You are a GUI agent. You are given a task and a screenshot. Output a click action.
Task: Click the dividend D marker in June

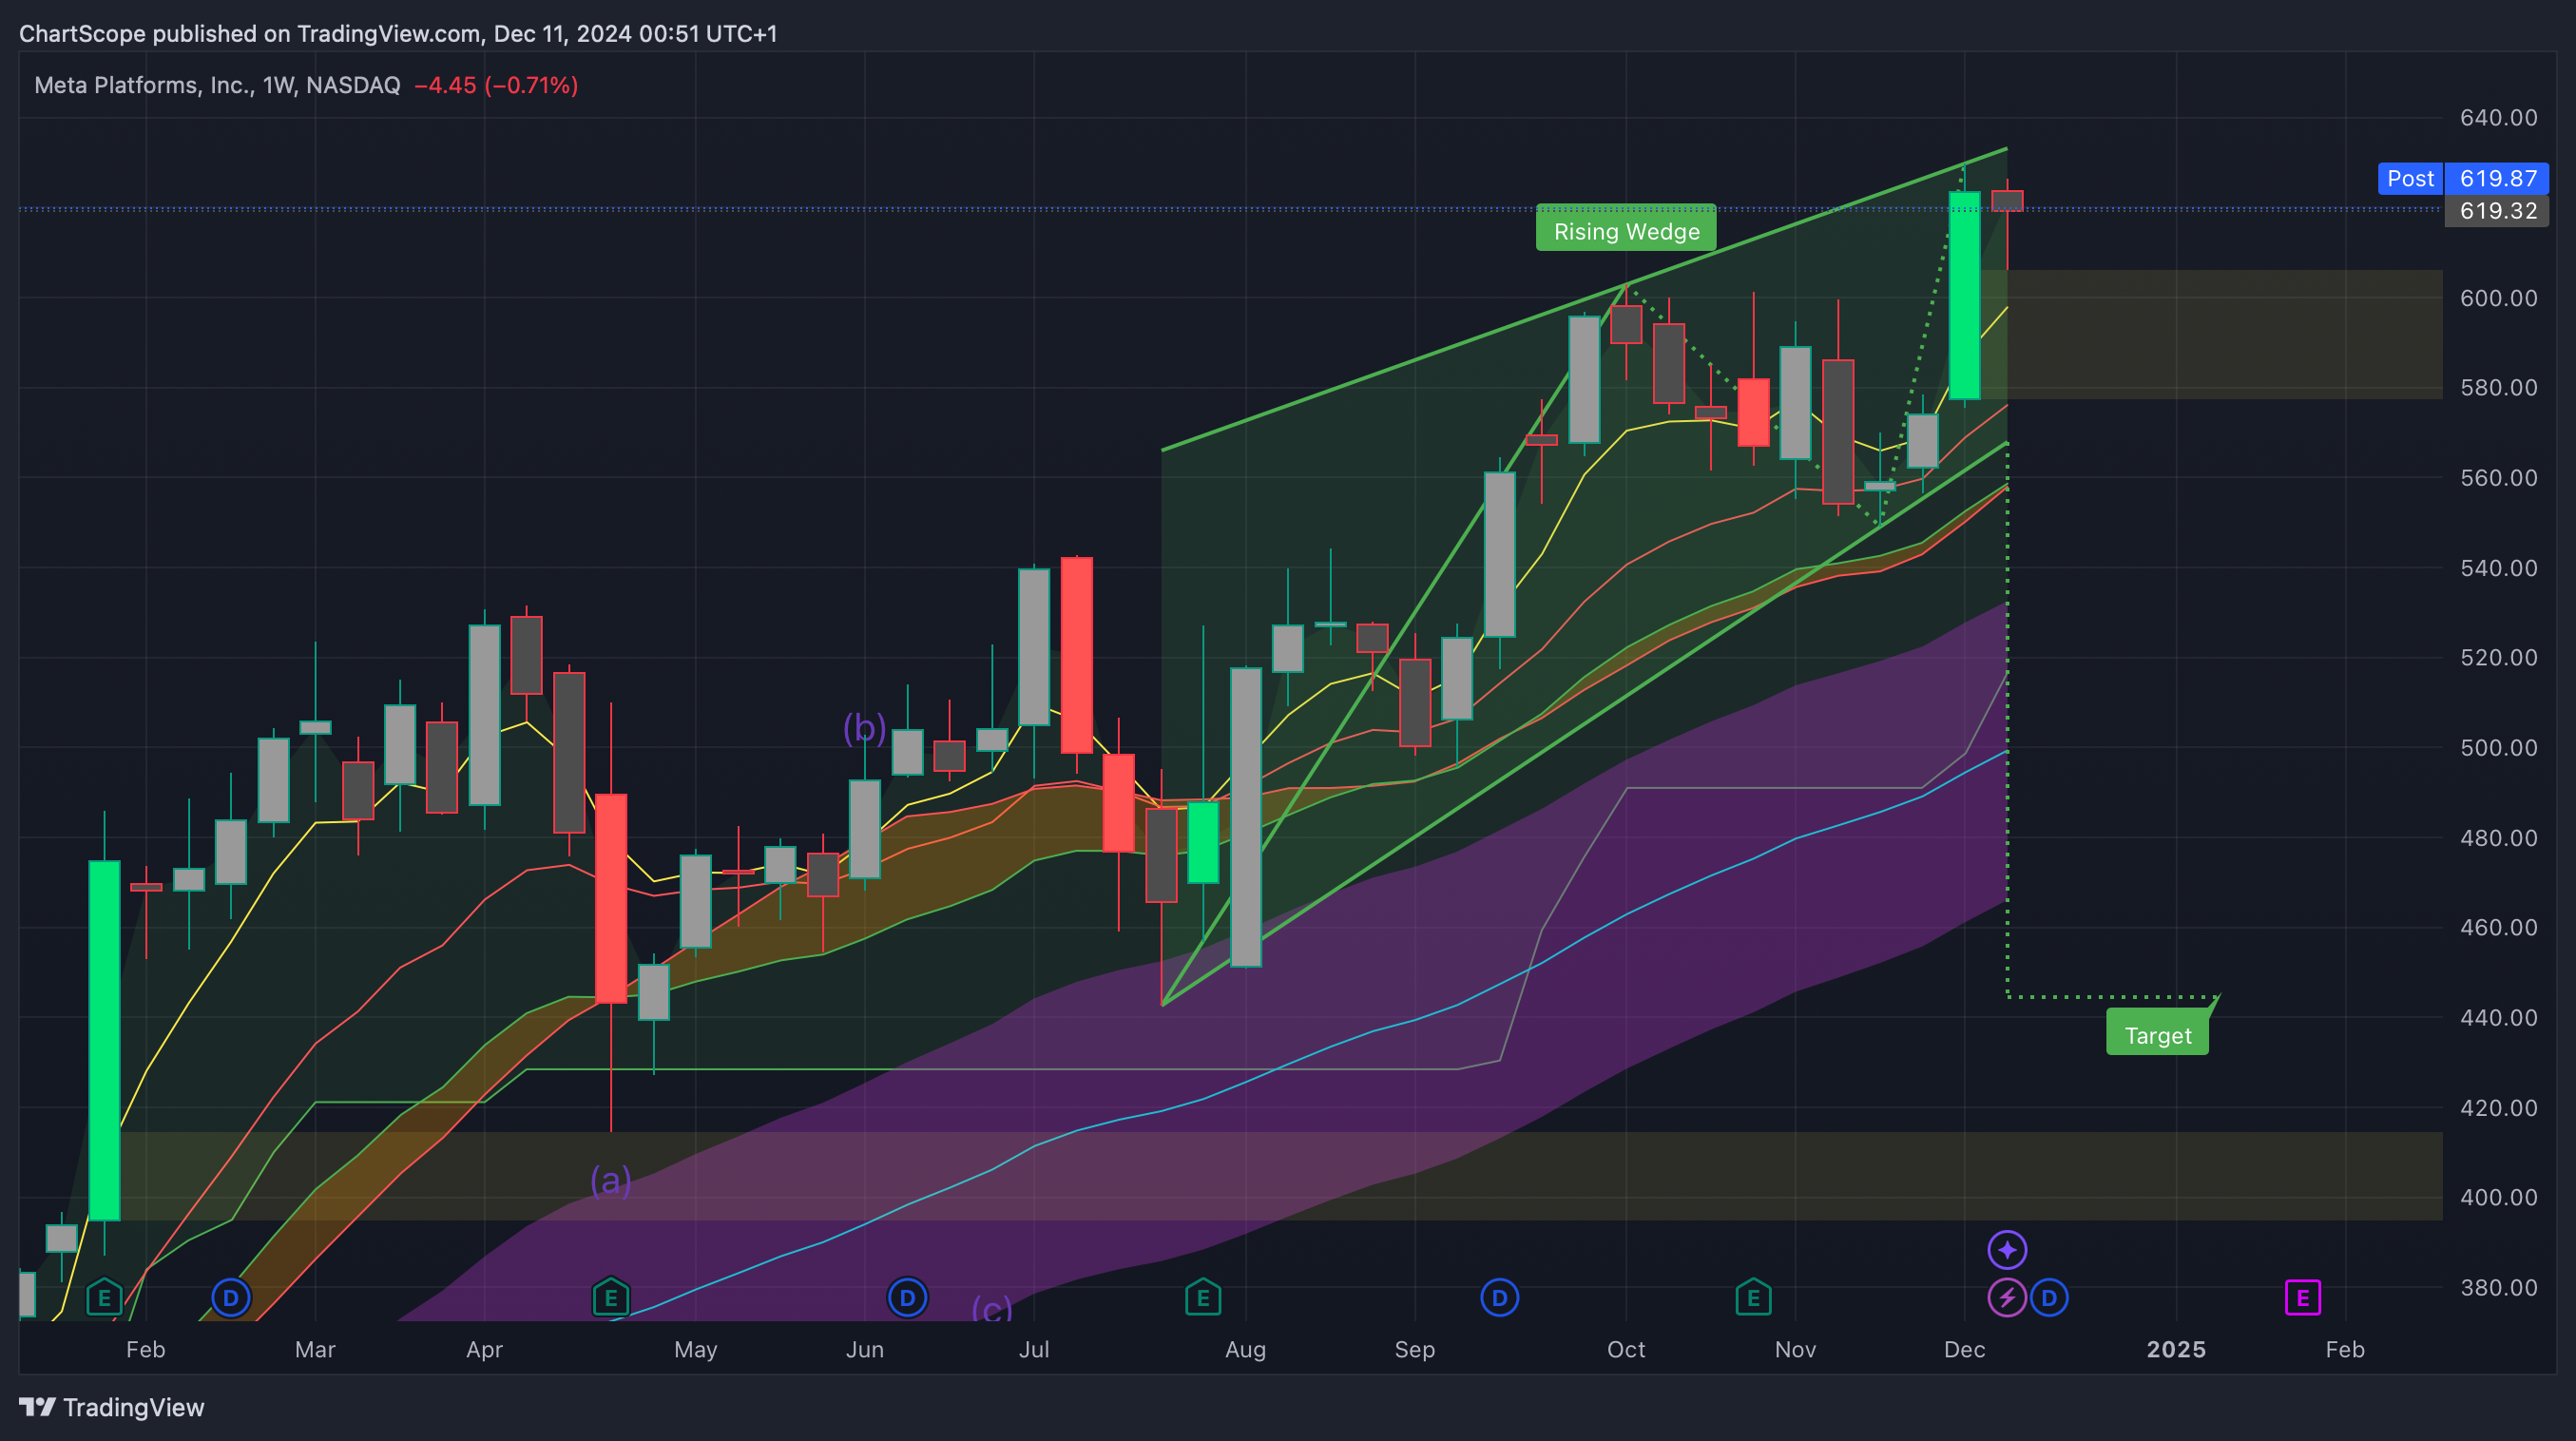(907, 1298)
